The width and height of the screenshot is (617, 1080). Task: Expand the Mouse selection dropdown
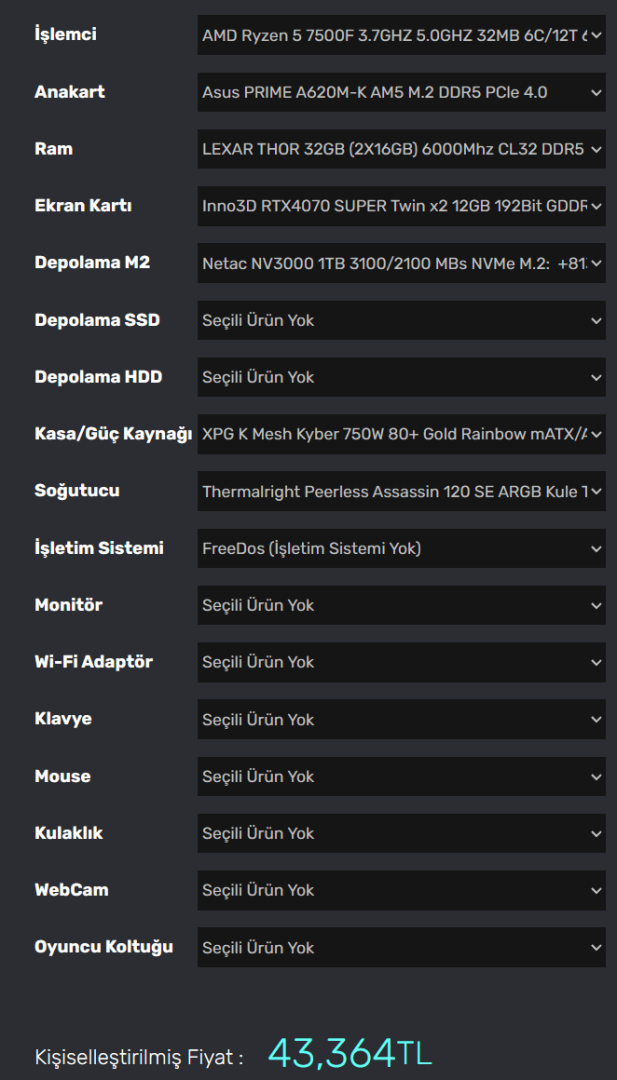(x=401, y=776)
